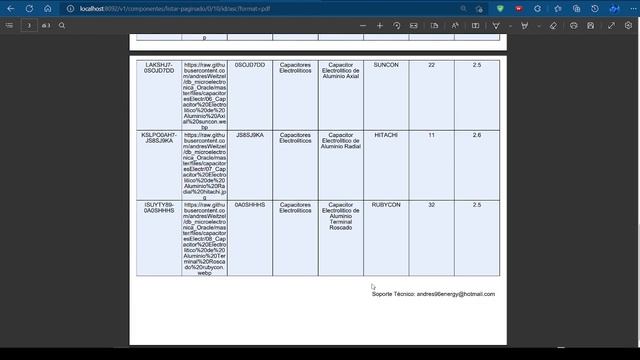Open the green shield extension
This screenshot has height=360, width=640.
500,9
